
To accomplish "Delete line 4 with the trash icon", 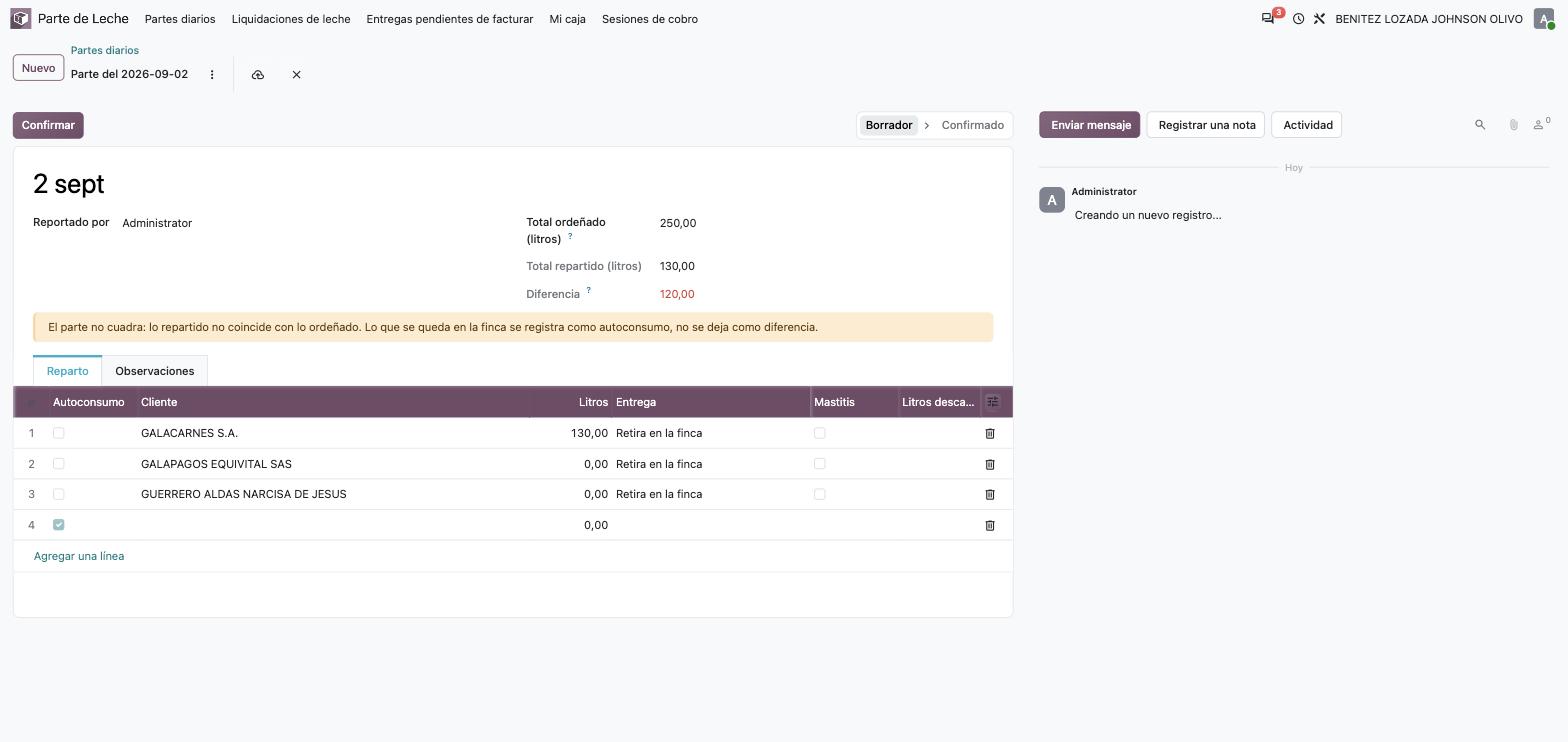I will [x=990, y=525].
